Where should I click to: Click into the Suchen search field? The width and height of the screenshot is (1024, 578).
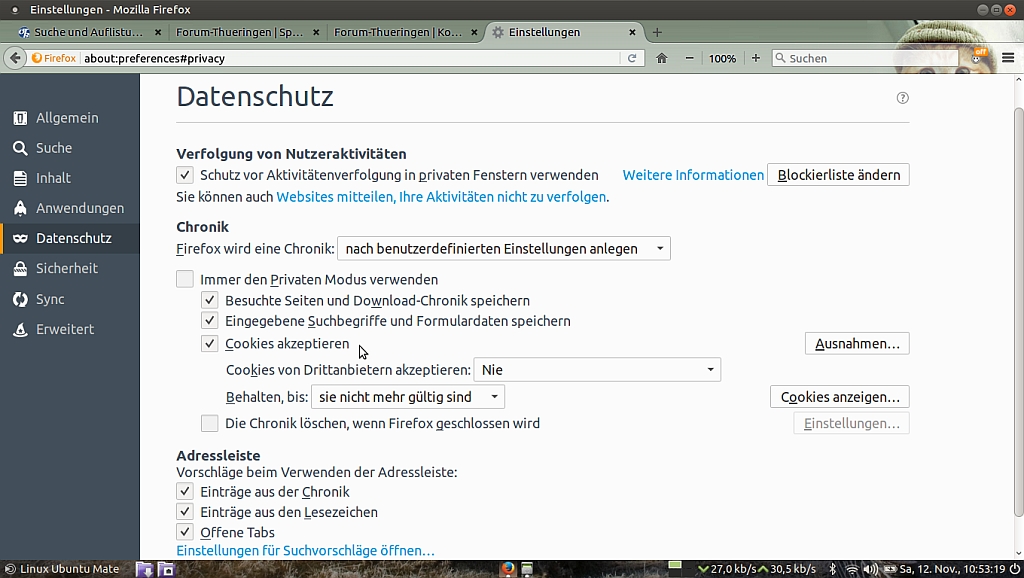click(865, 58)
